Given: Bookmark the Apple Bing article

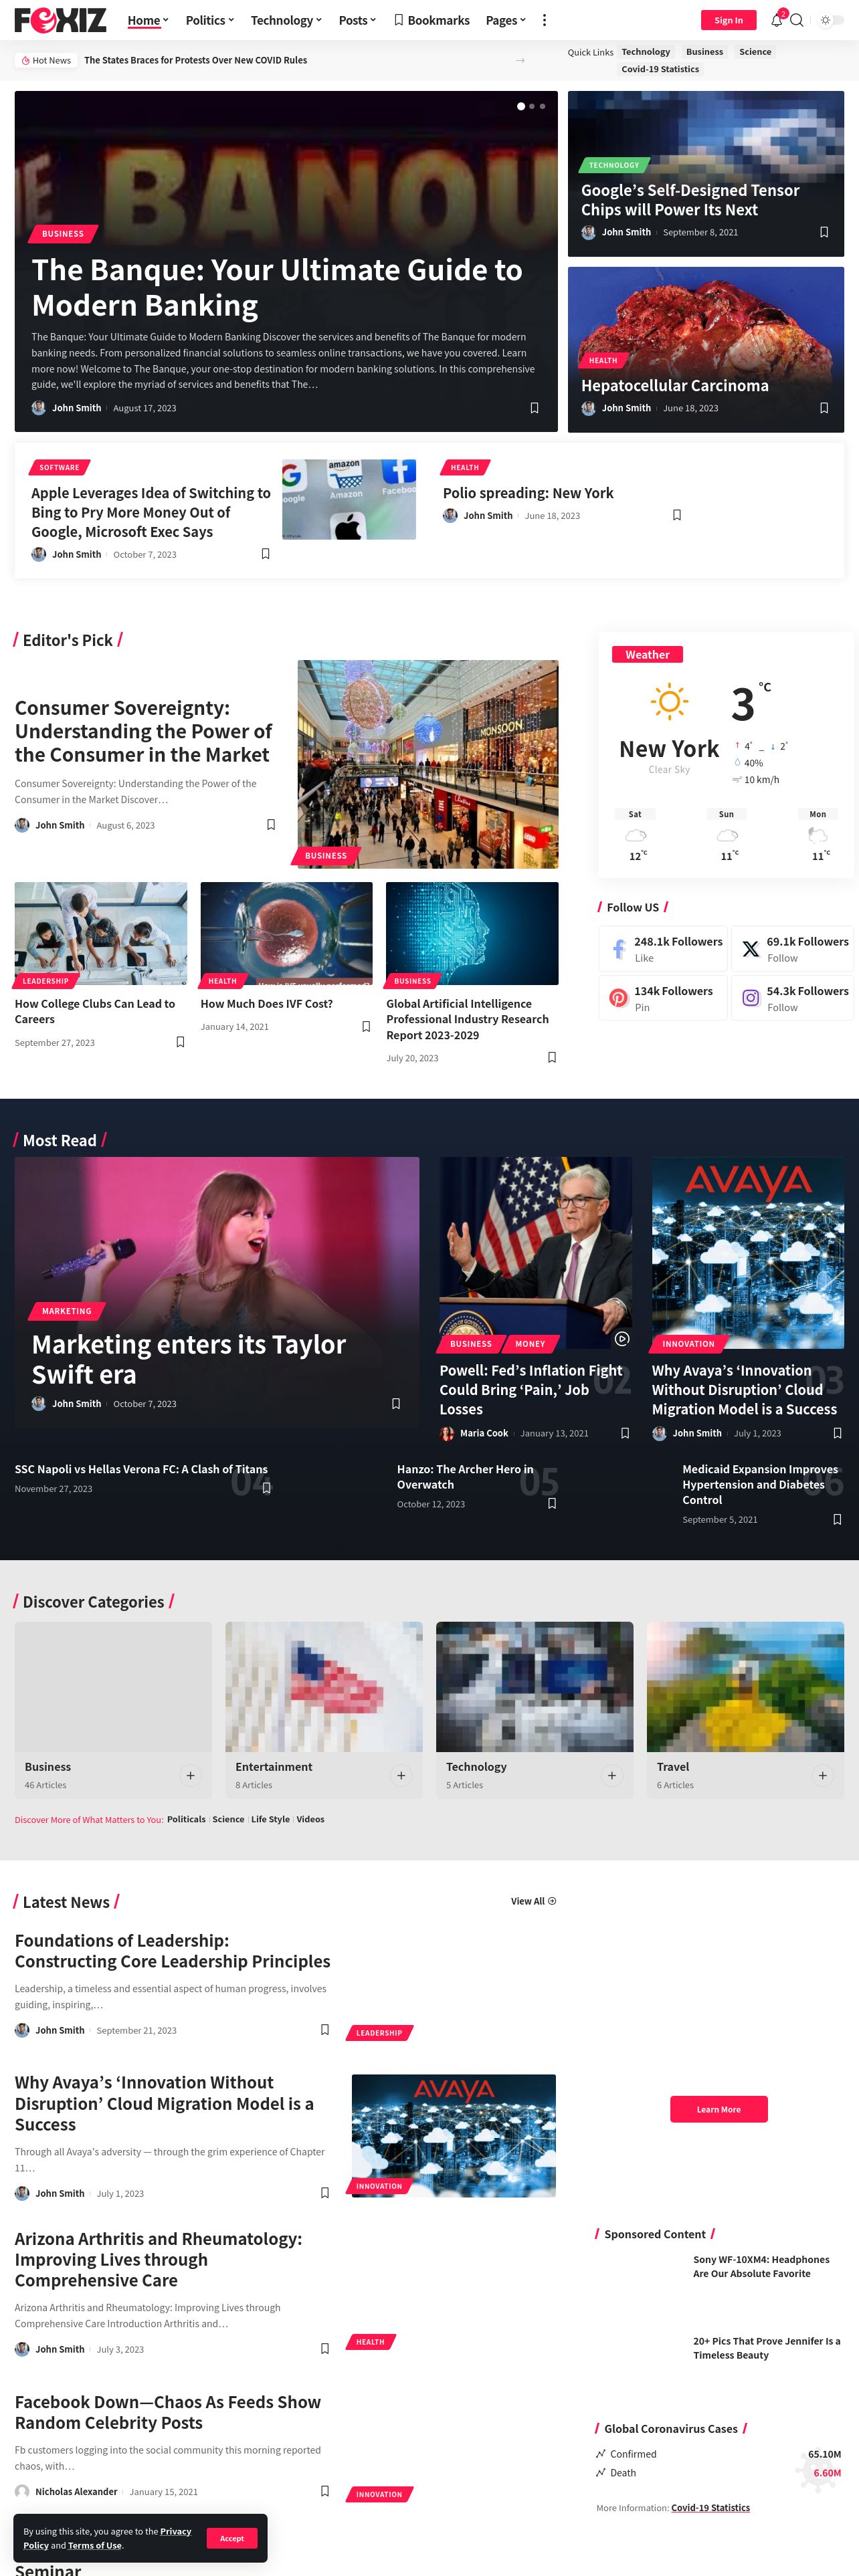Looking at the screenshot, I should pos(265,554).
